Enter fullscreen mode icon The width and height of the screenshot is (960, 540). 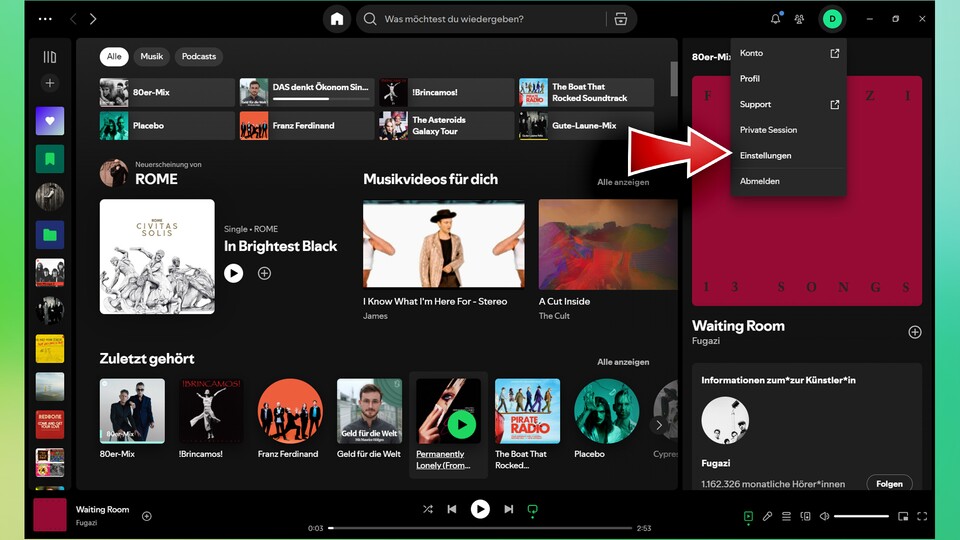tap(922, 516)
